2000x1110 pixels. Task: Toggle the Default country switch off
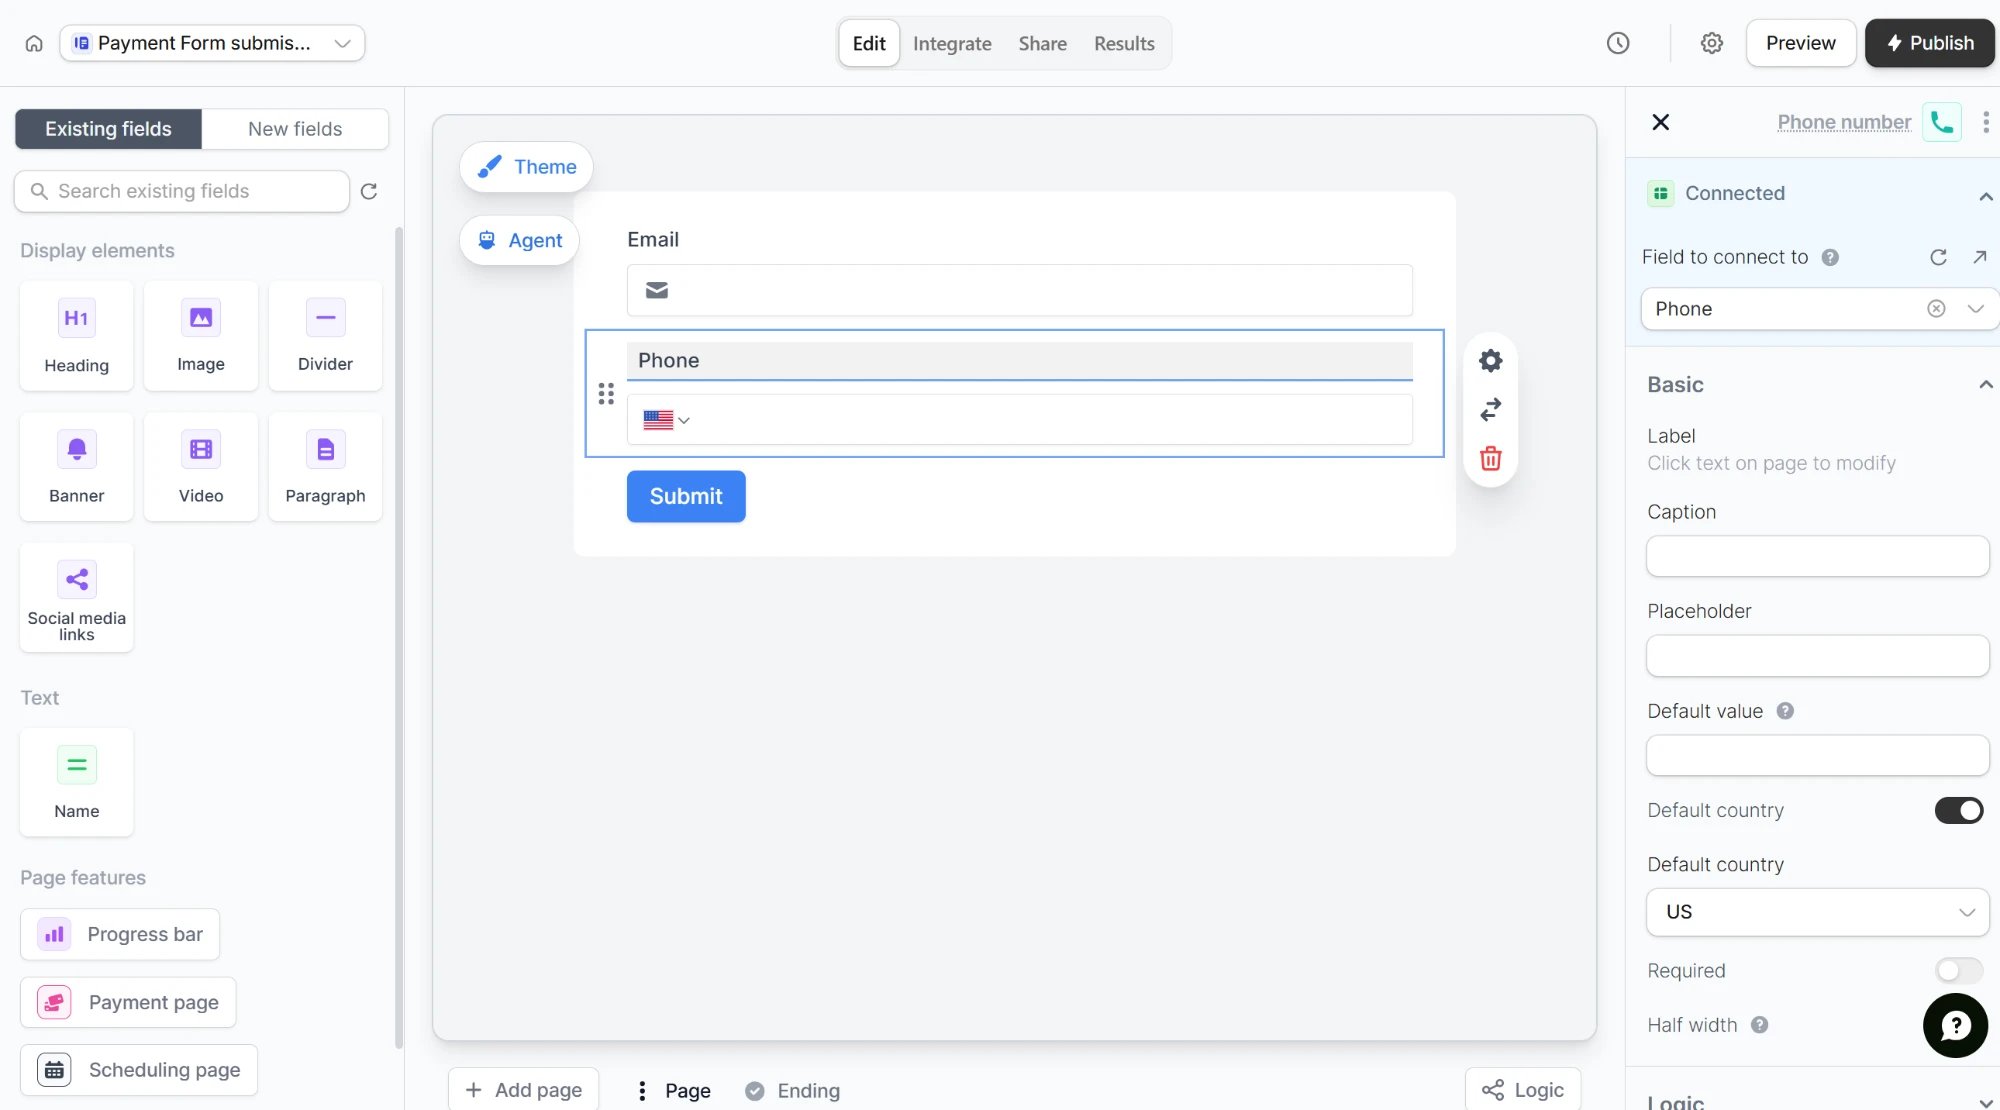coord(1959,810)
